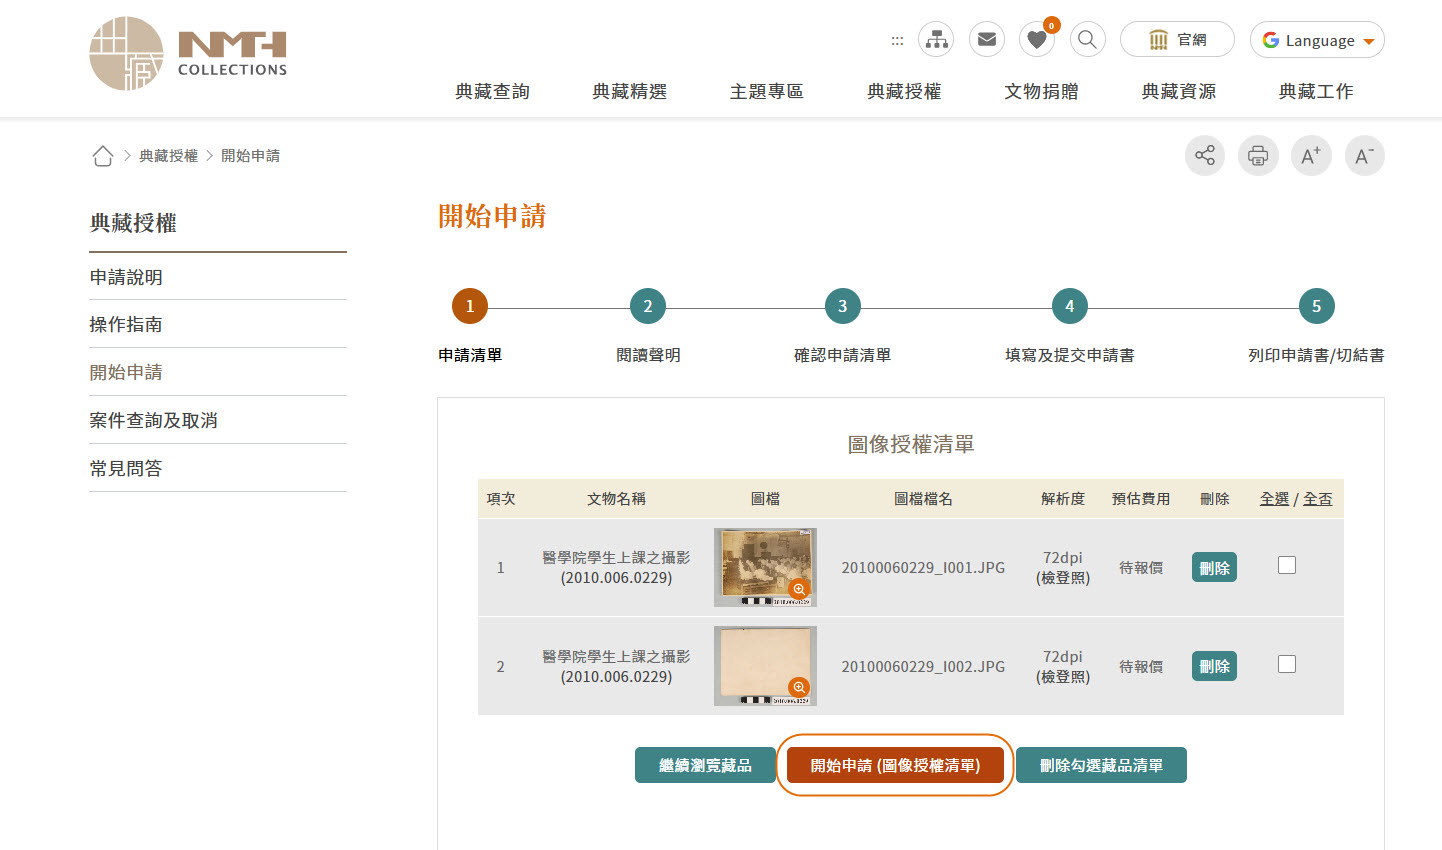1442x850 pixels.
Task: Open row 1 photo thumbnail
Action: coord(765,567)
